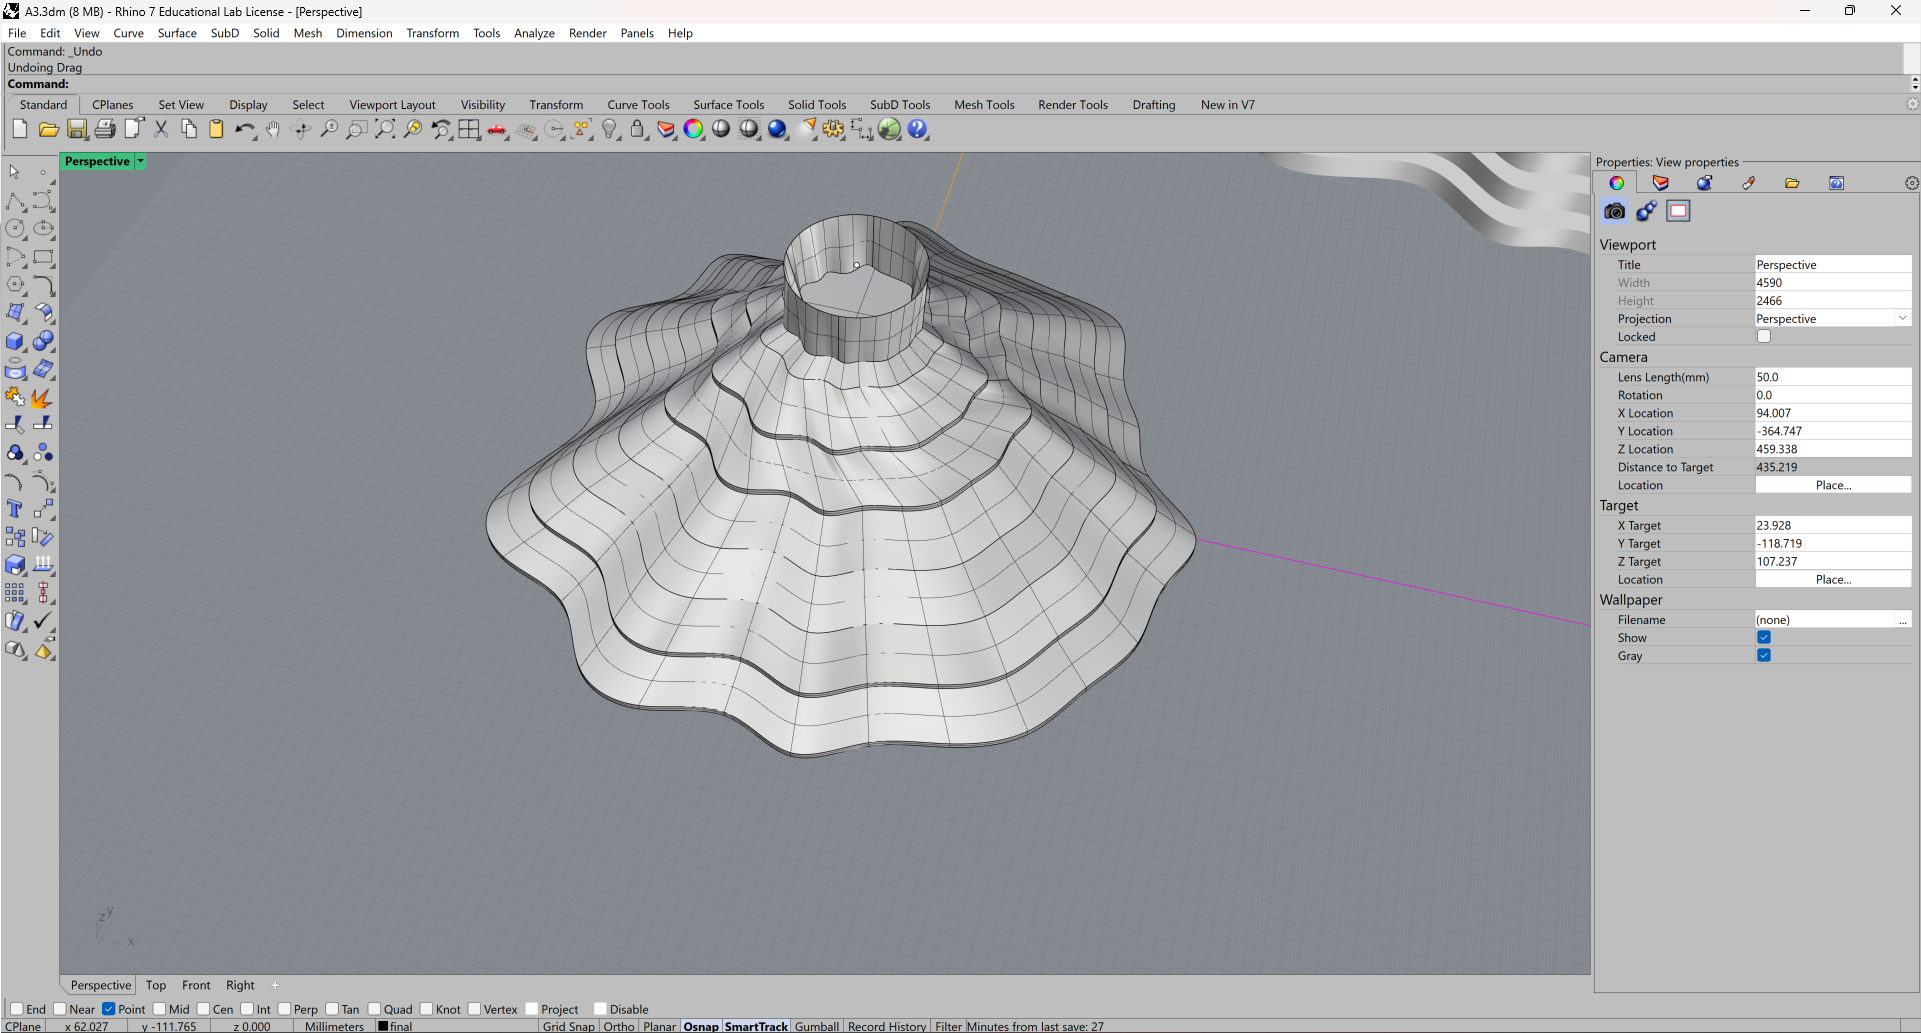The height and width of the screenshot is (1033, 1921).
Task: Click the Options gear icon in toolbar
Action: click(x=834, y=129)
